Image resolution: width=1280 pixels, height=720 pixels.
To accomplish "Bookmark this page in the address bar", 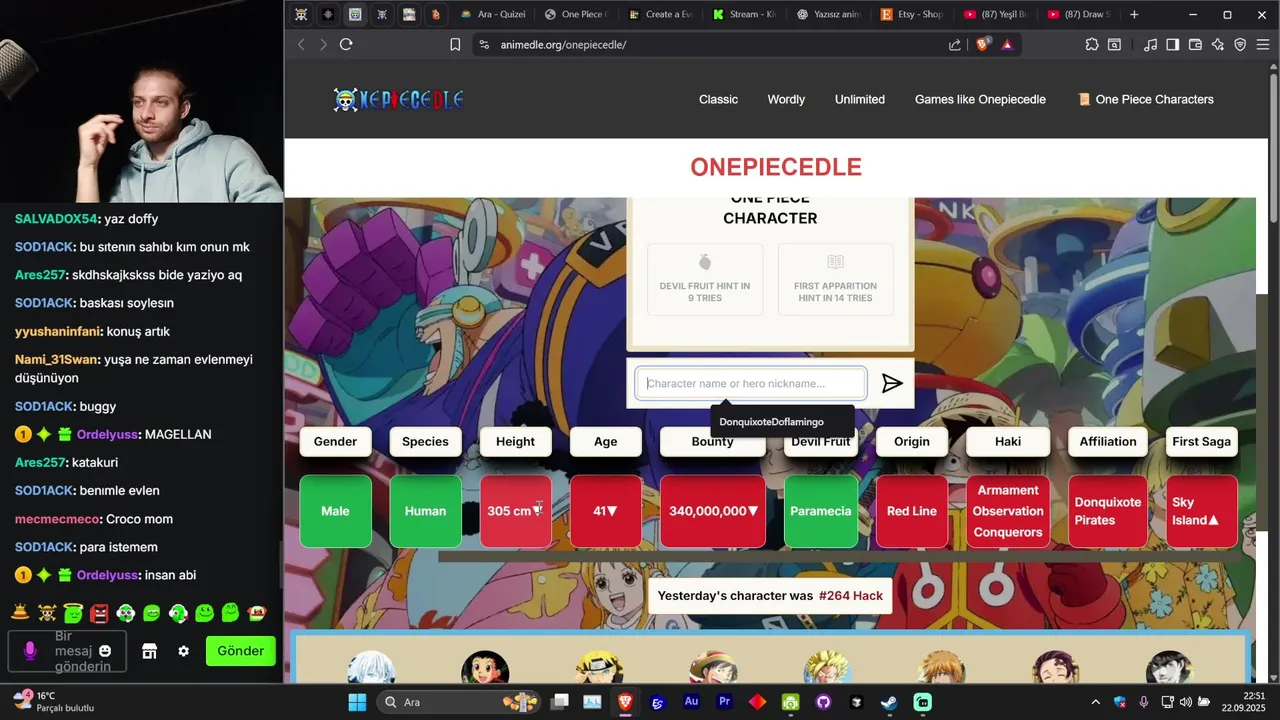I will point(455,44).
